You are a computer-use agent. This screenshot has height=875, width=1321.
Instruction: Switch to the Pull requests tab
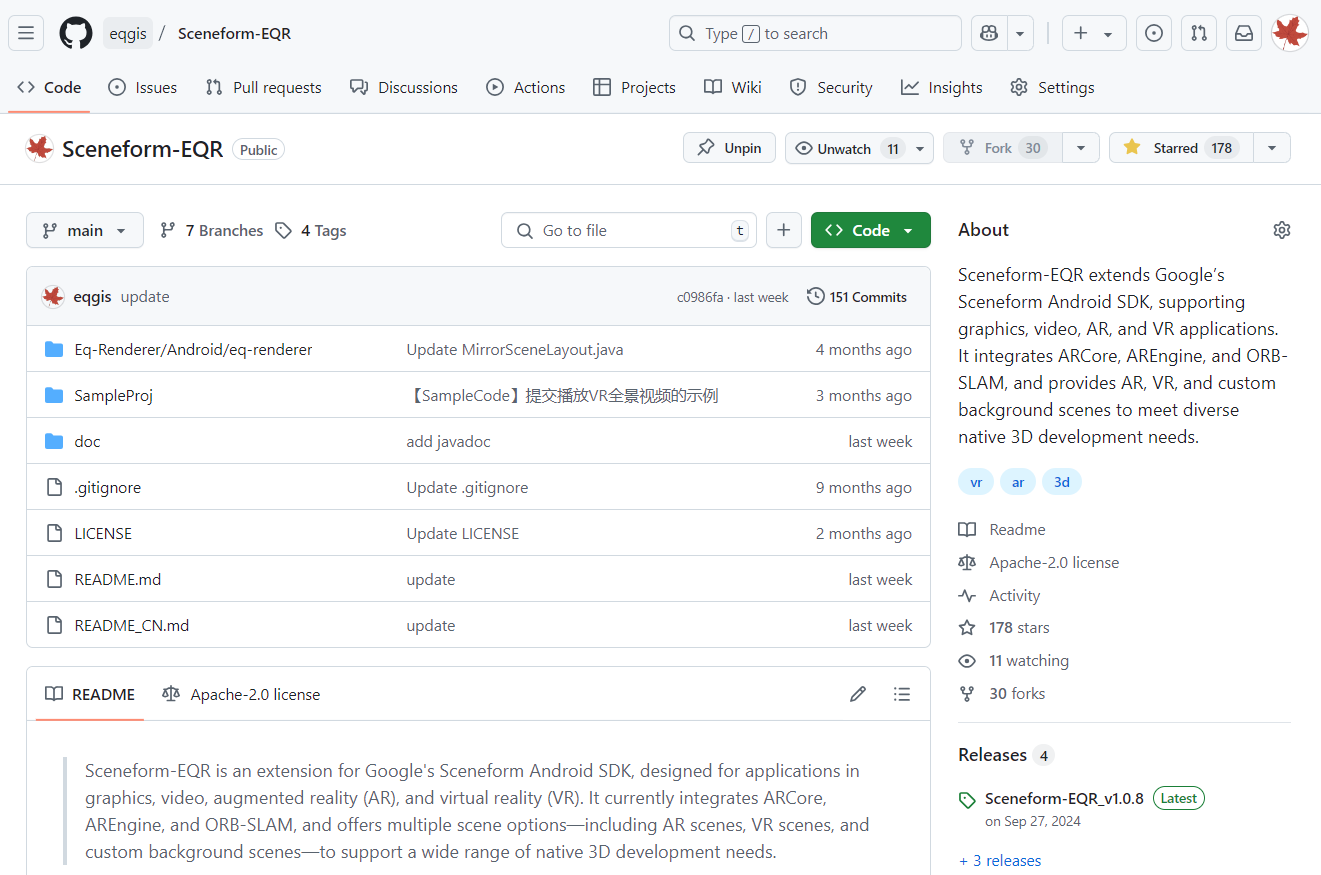coord(264,87)
